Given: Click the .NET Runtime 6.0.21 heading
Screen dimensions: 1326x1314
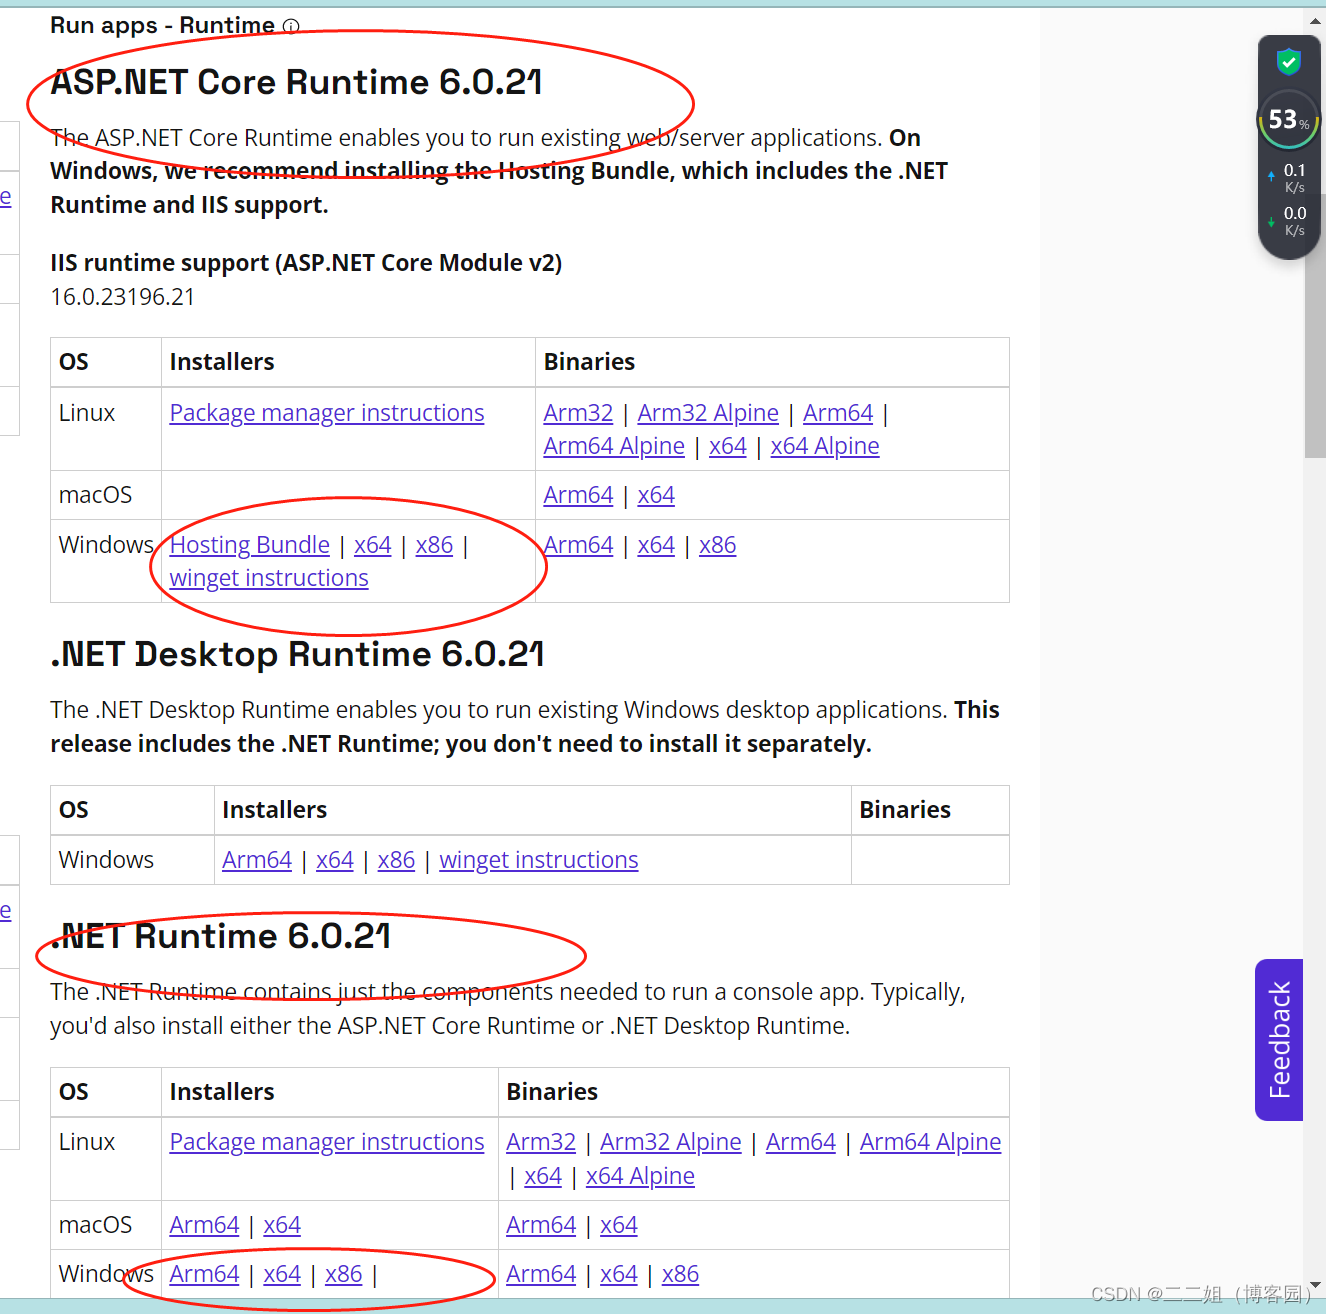Looking at the screenshot, I should coord(221,936).
